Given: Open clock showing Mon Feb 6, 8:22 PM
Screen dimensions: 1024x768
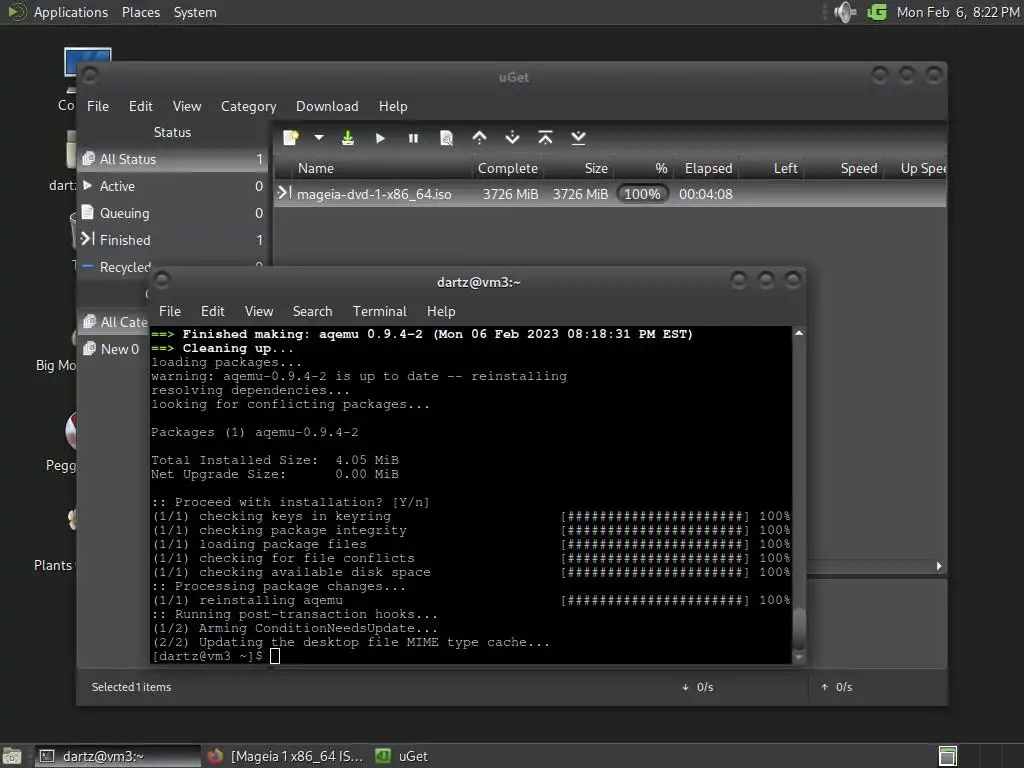Looking at the screenshot, I should 958,12.
